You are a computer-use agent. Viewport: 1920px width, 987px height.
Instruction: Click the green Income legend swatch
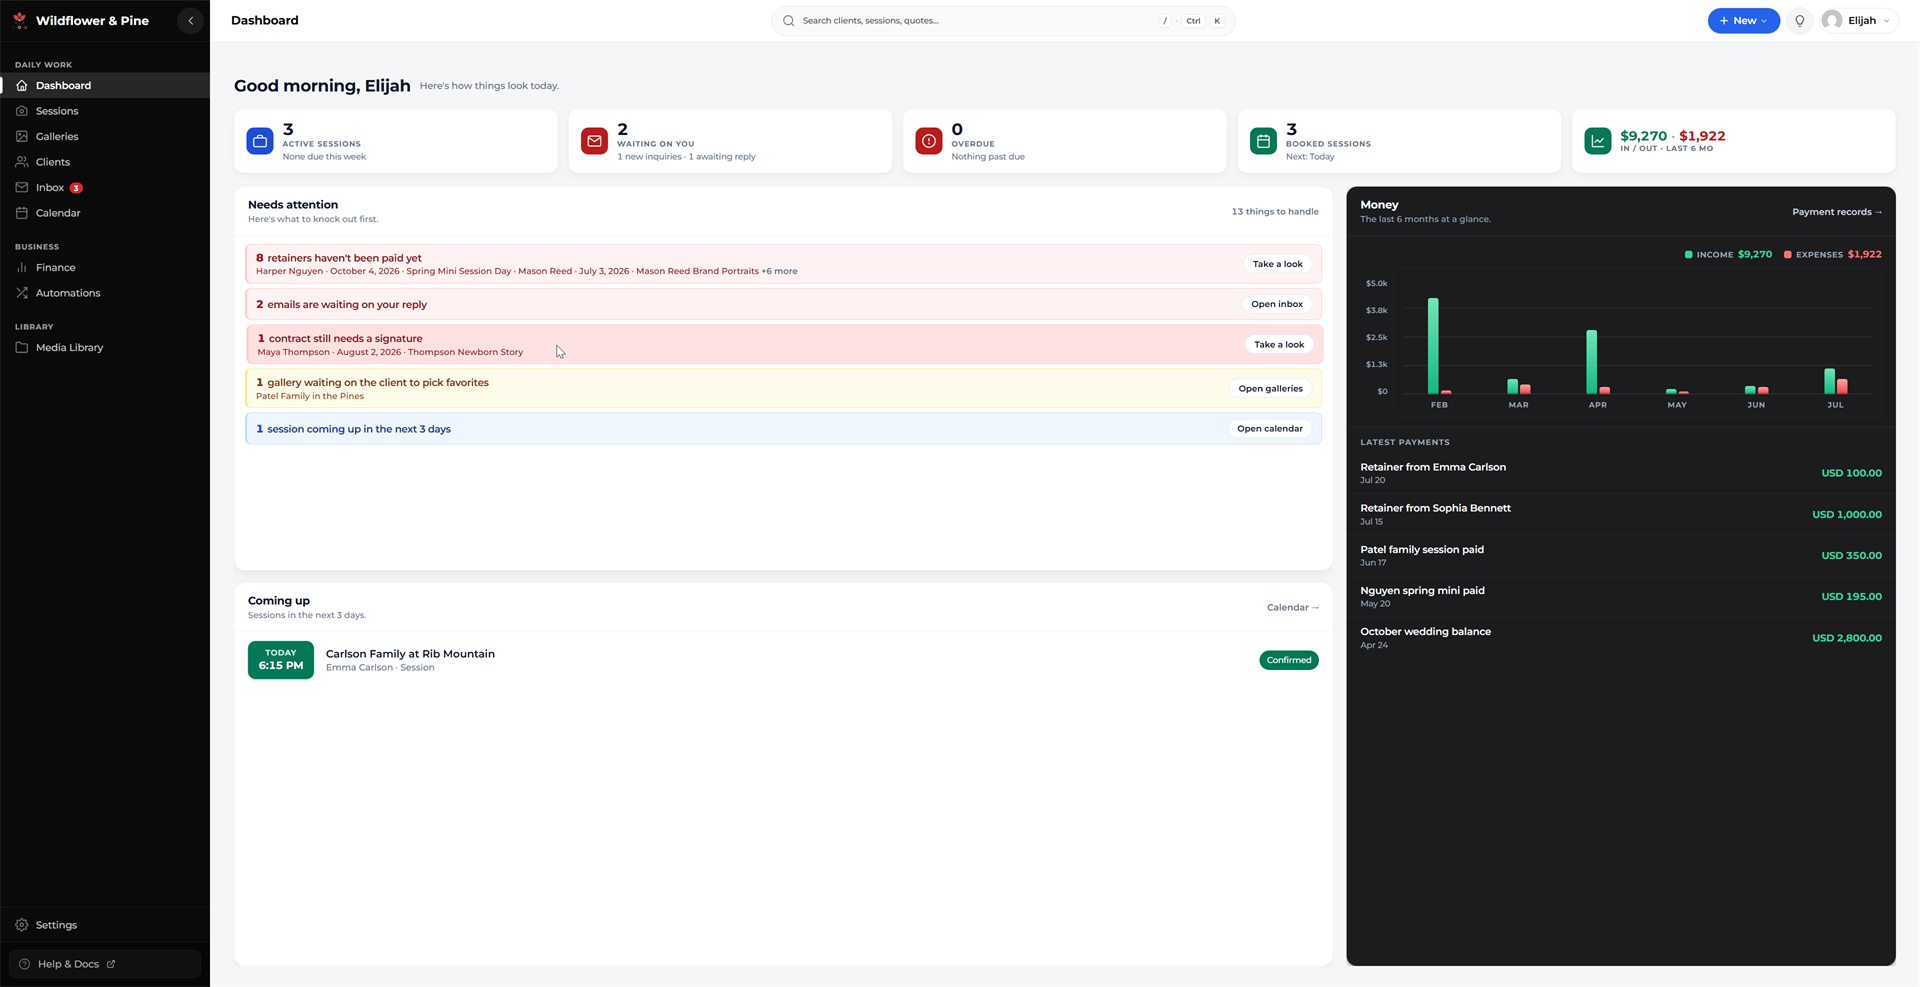point(1688,254)
